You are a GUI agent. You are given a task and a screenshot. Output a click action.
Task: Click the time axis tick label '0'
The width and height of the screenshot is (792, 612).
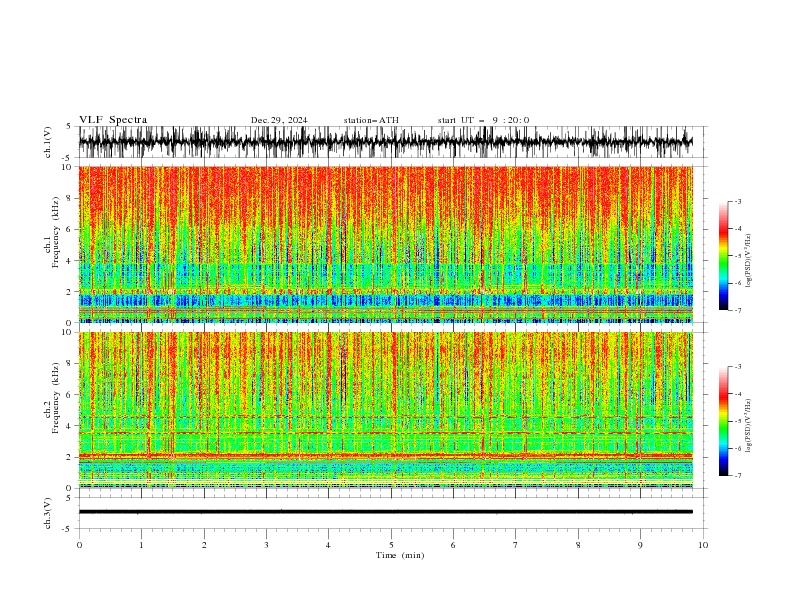[79, 545]
